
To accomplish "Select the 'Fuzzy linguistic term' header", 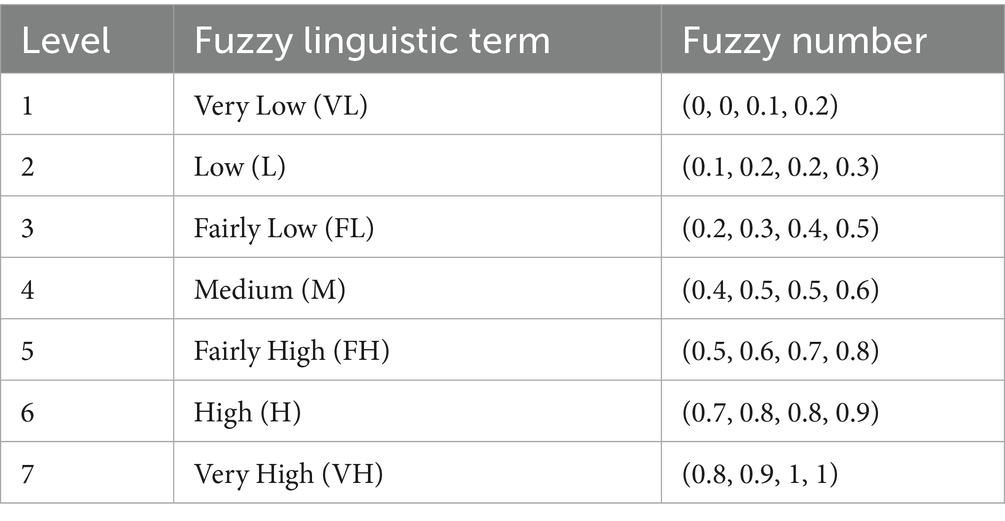I will 372,40.
